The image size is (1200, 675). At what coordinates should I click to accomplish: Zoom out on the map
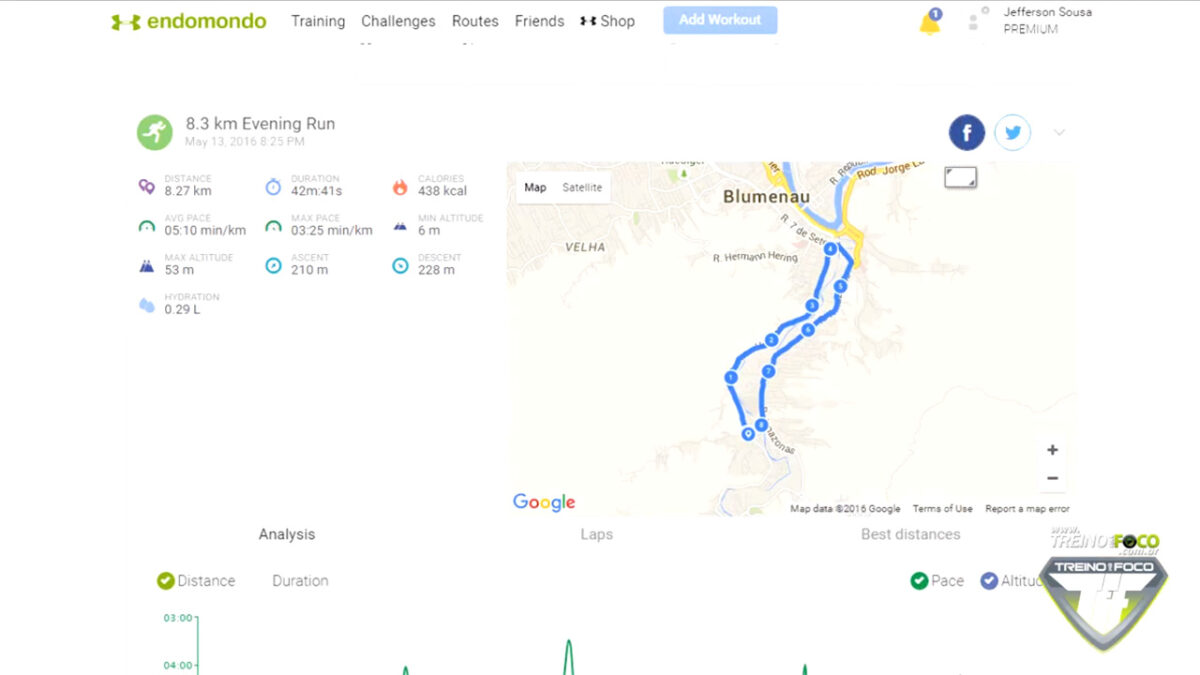click(x=1052, y=478)
